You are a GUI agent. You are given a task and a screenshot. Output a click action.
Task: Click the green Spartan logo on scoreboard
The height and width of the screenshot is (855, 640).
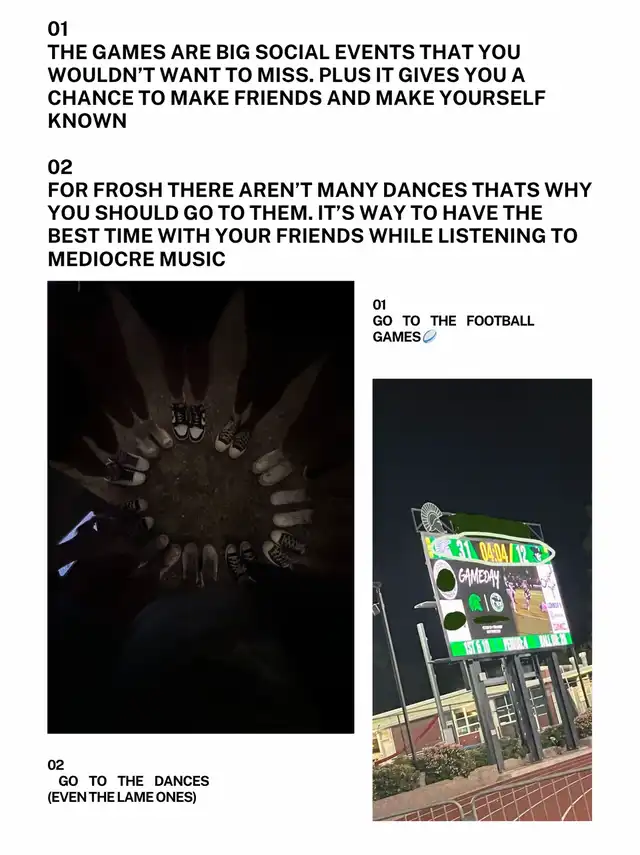(x=475, y=604)
